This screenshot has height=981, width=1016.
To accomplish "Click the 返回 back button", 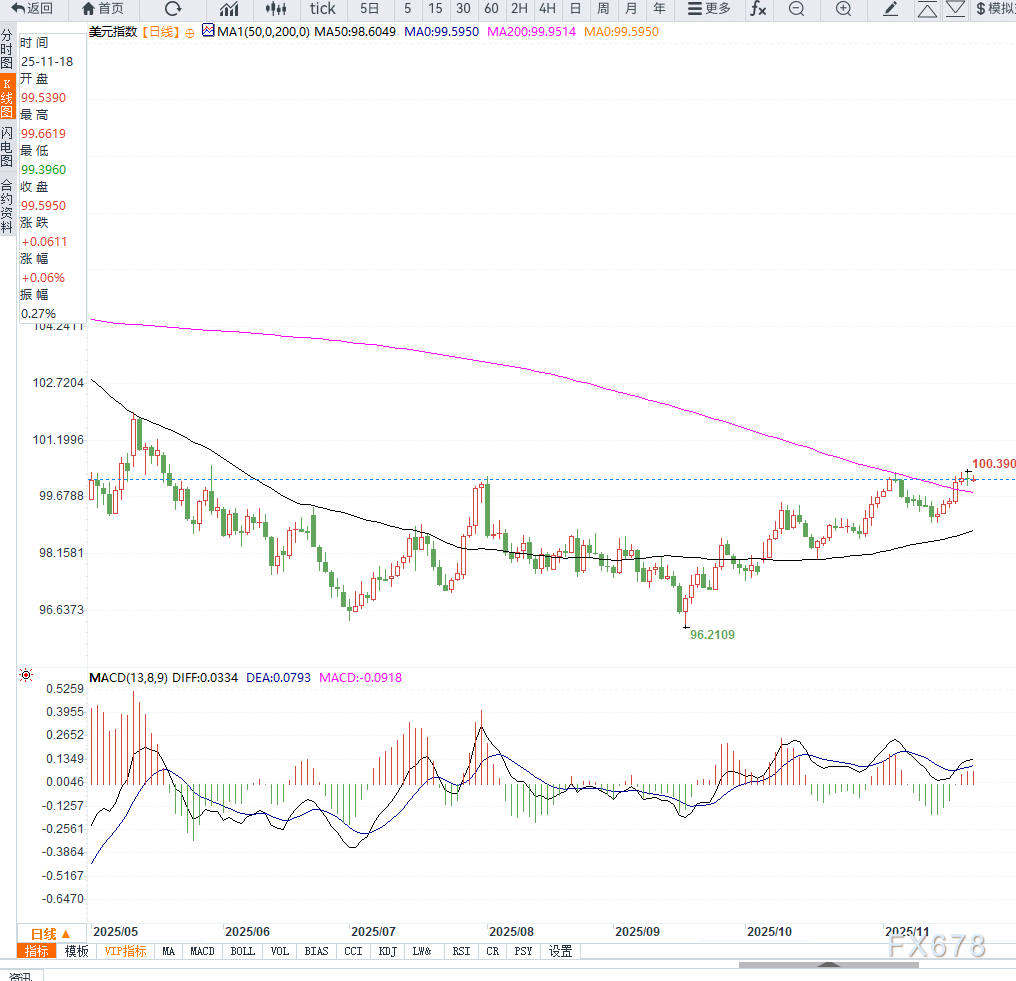I will [x=33, y=9].
